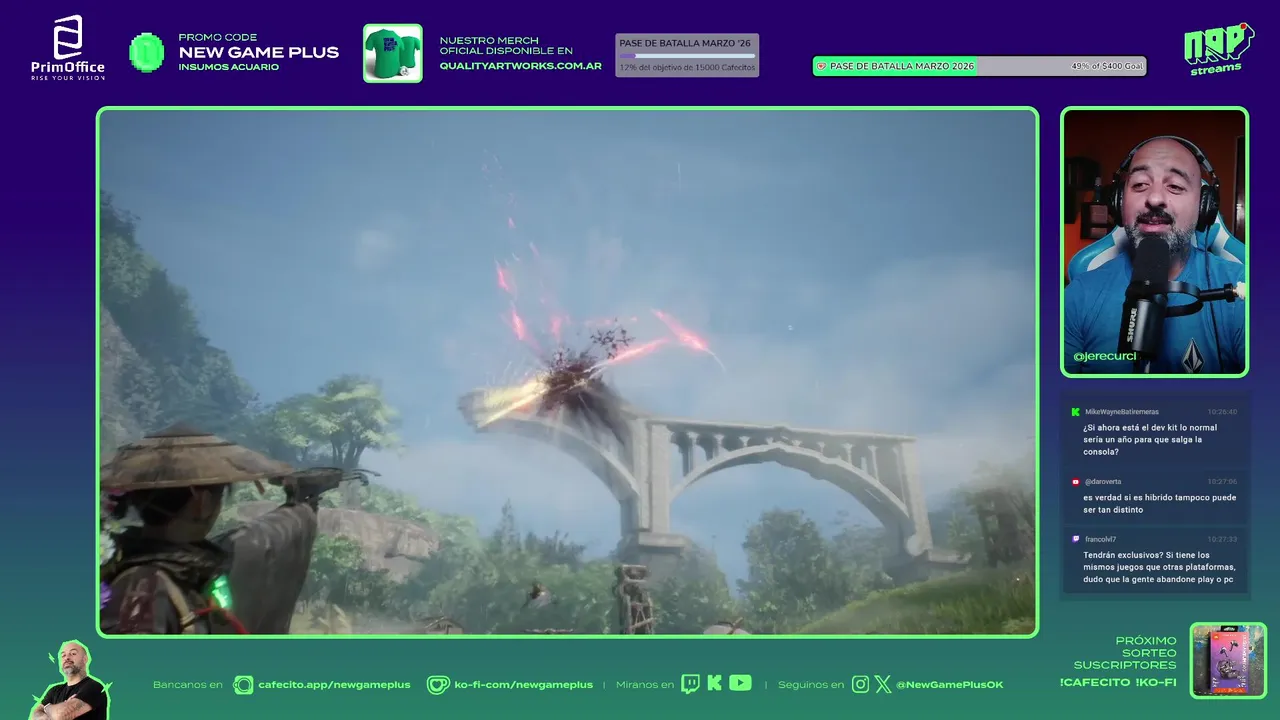1280x720 pixels.
Task: Click the 'Bancanos en' label
Action: click(x=188, y=684)
